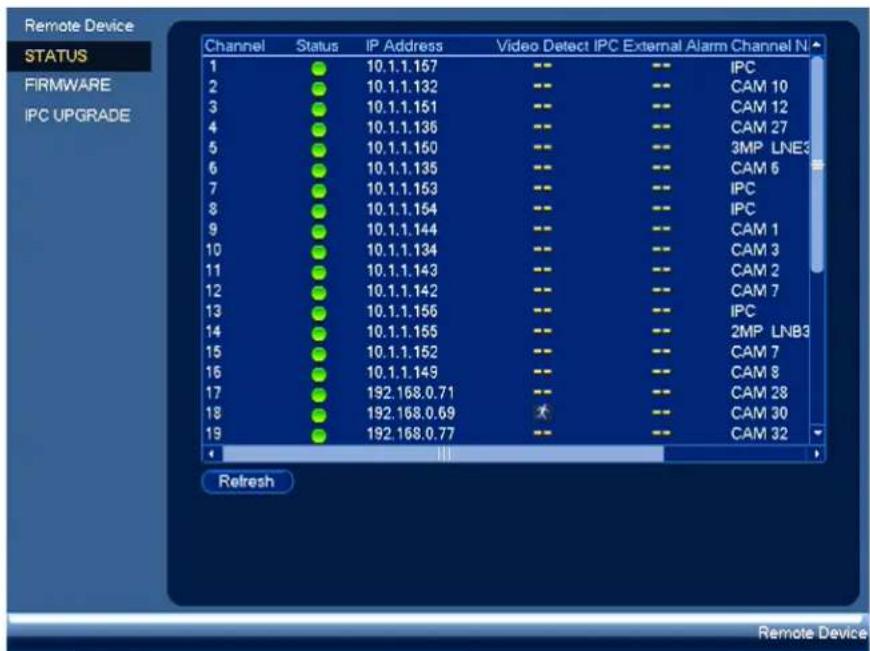Click the Refresh button
This screenshot has width=870, height=651.
[x=247, y=481]
